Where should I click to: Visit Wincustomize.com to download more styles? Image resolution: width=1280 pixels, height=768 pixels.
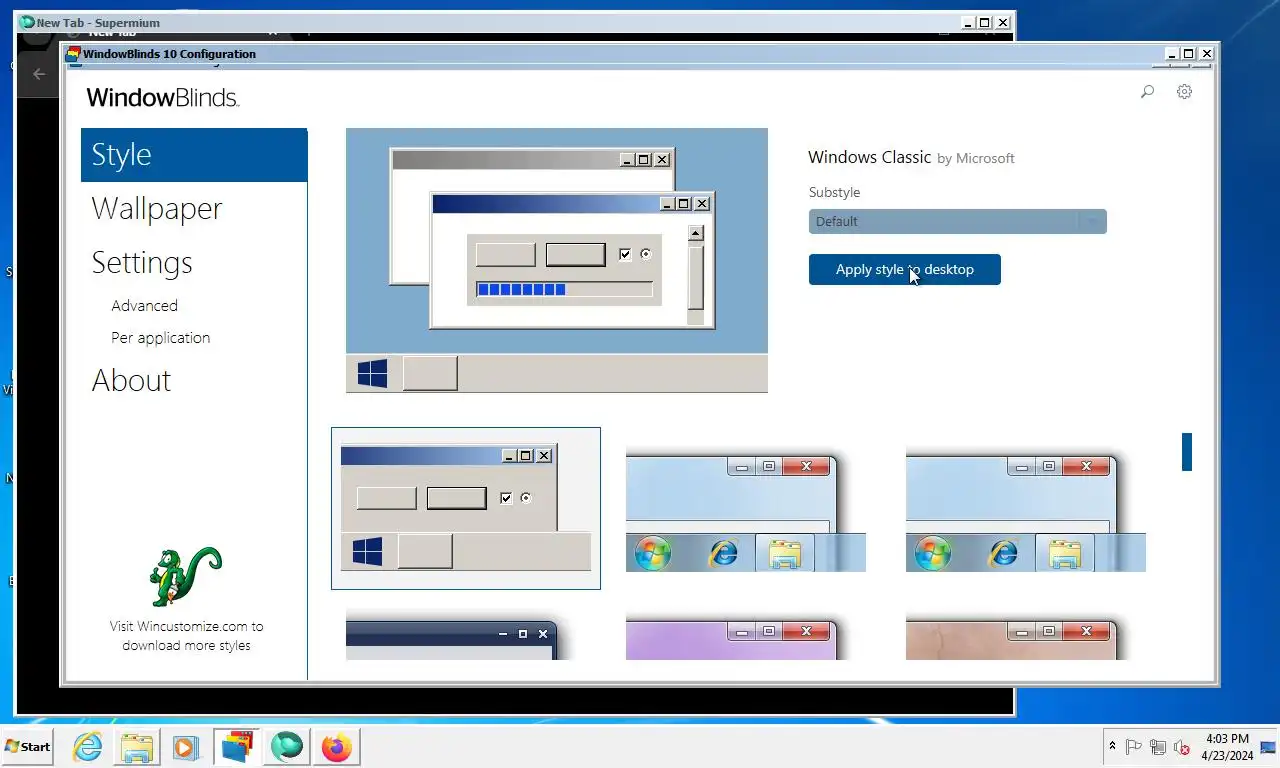point(186,636)
